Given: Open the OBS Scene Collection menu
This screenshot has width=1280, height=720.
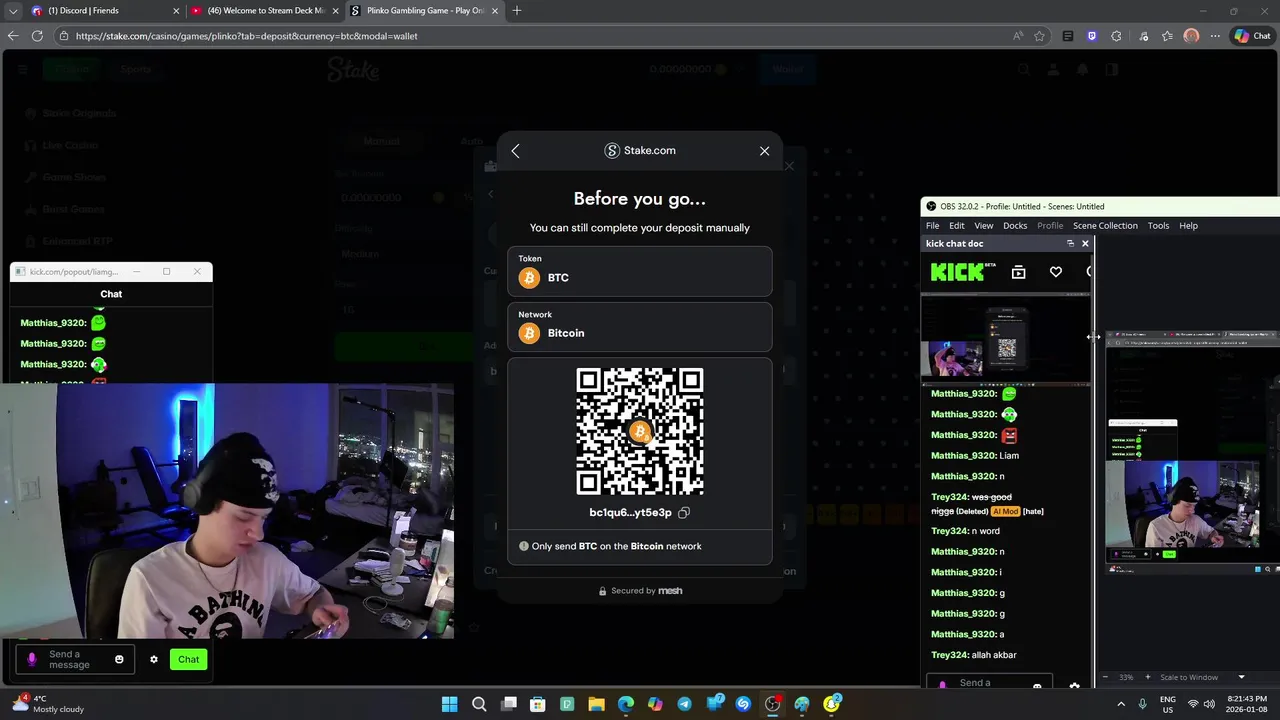Looking at the screenshot, I should click(1105, 226).
